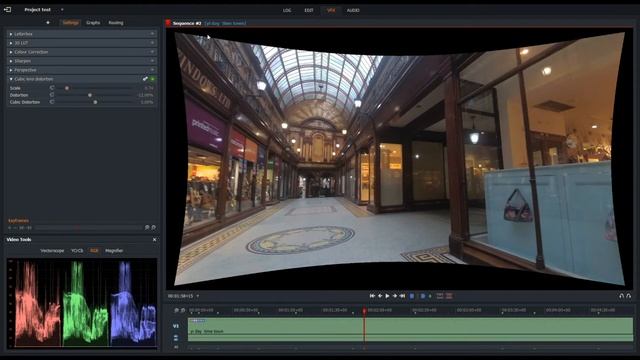Toggle the Perspective effect enable light
Screen dimensions: 640x360
pyautogui.click(x=152, y=70)
